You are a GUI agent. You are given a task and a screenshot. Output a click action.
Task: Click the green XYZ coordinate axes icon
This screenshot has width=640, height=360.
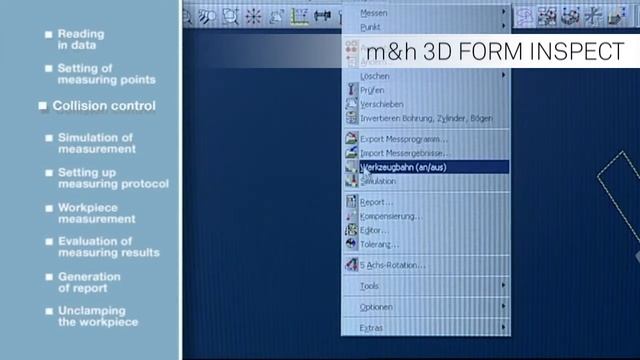299,16
